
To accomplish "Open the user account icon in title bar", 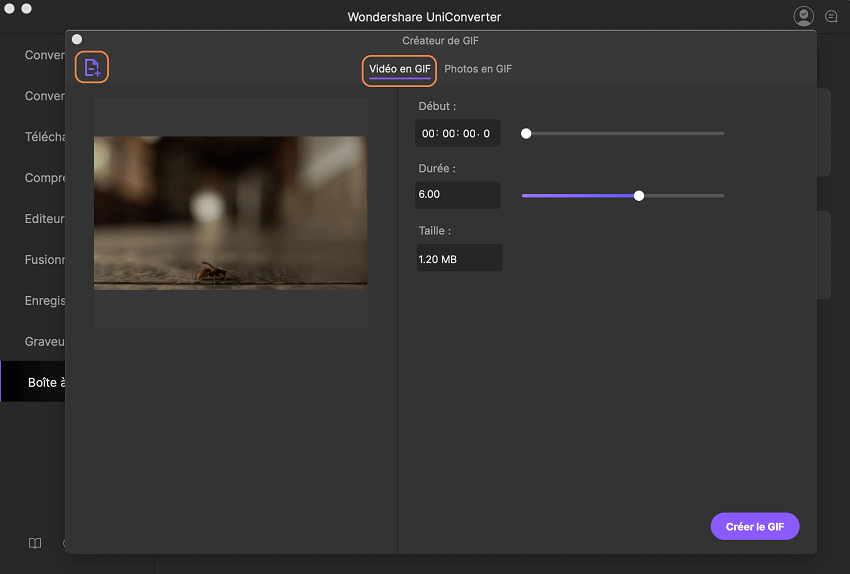I will coord(803,16).
